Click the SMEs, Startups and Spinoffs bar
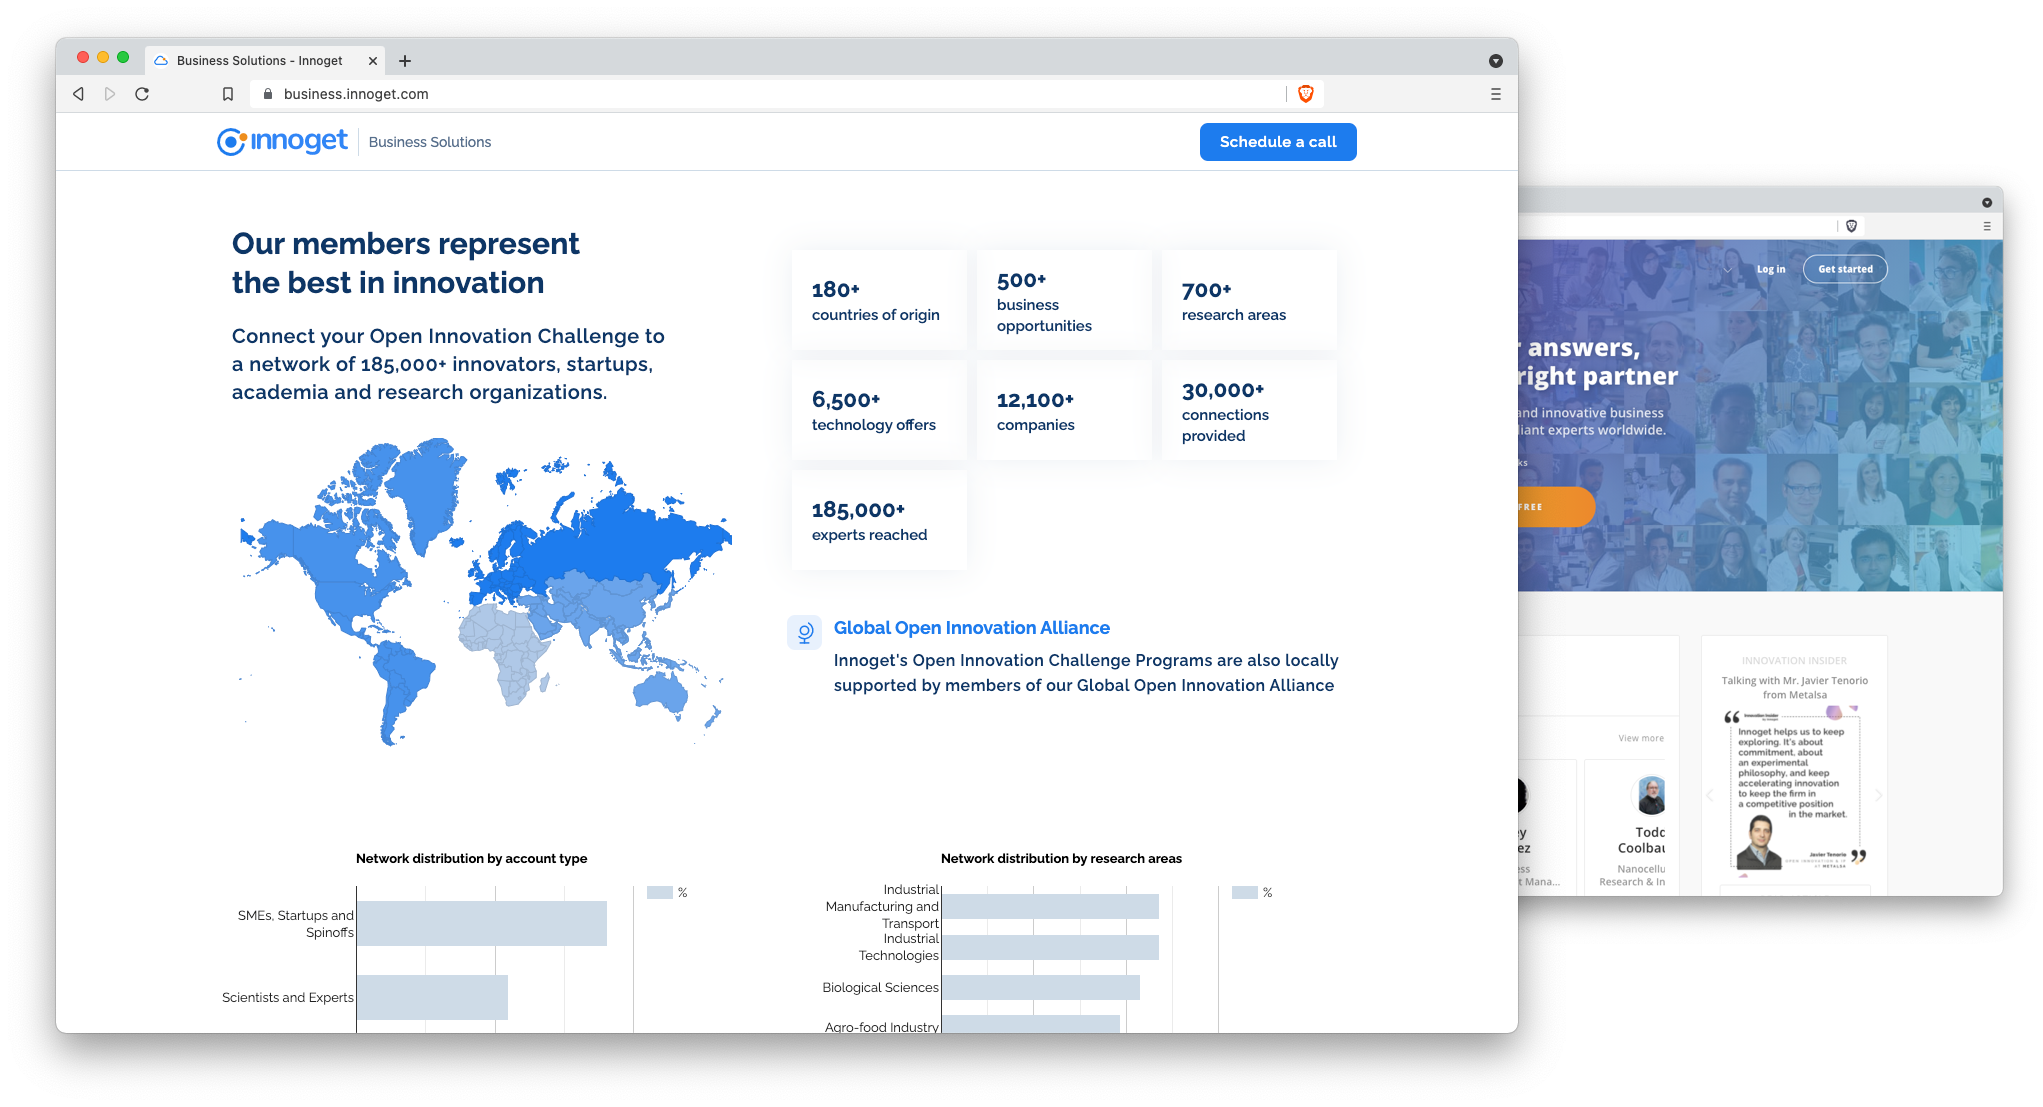Image resolution: width=2043 pixels, height=1107 pixels. pyautogui.click(x=482, y=923)
